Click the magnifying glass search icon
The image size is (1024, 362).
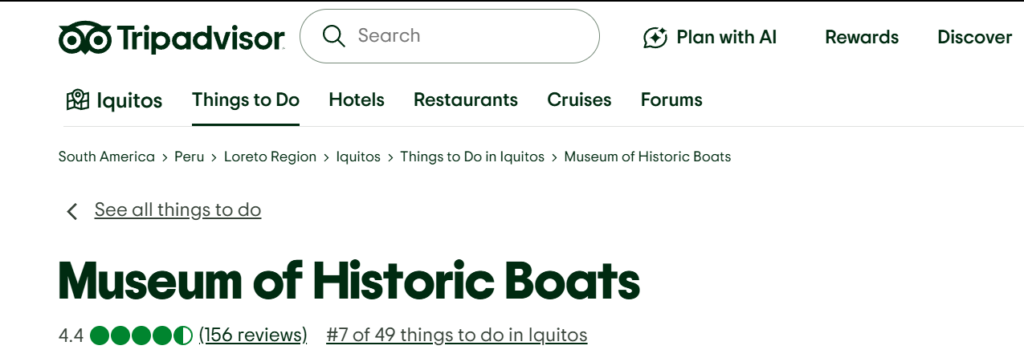coord(334,36)
